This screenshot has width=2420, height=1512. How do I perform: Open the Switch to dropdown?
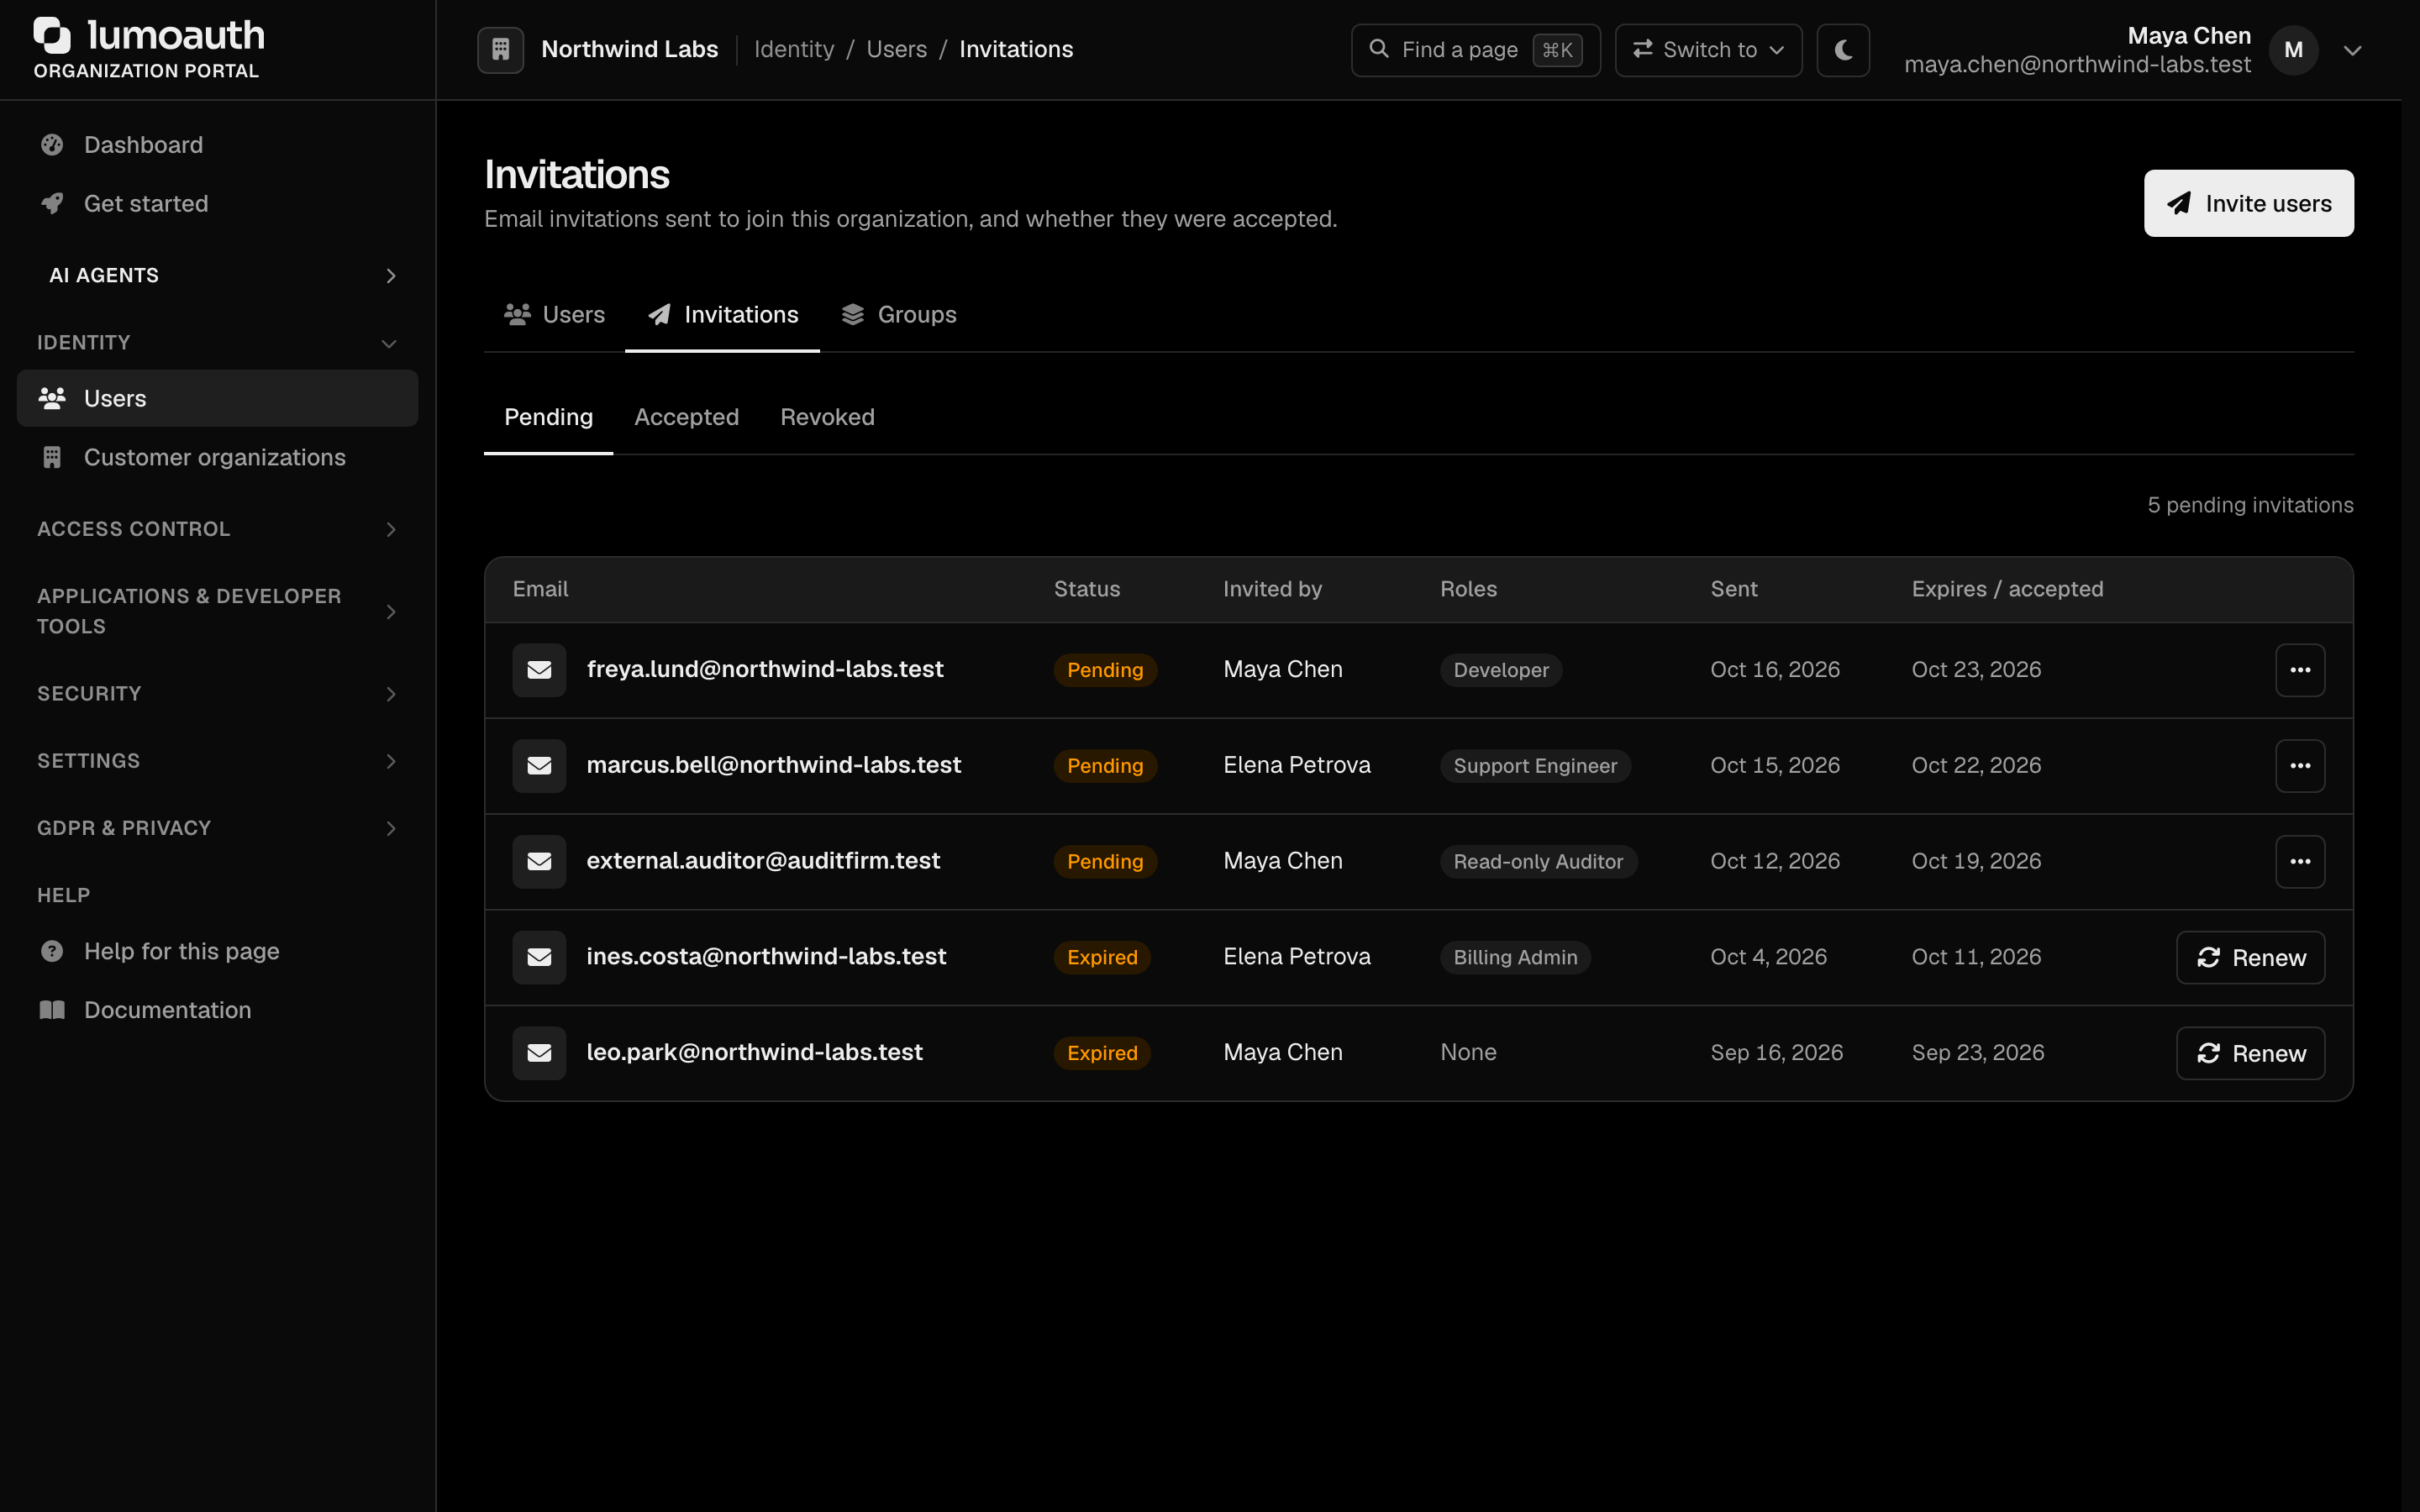point(1708,49)
